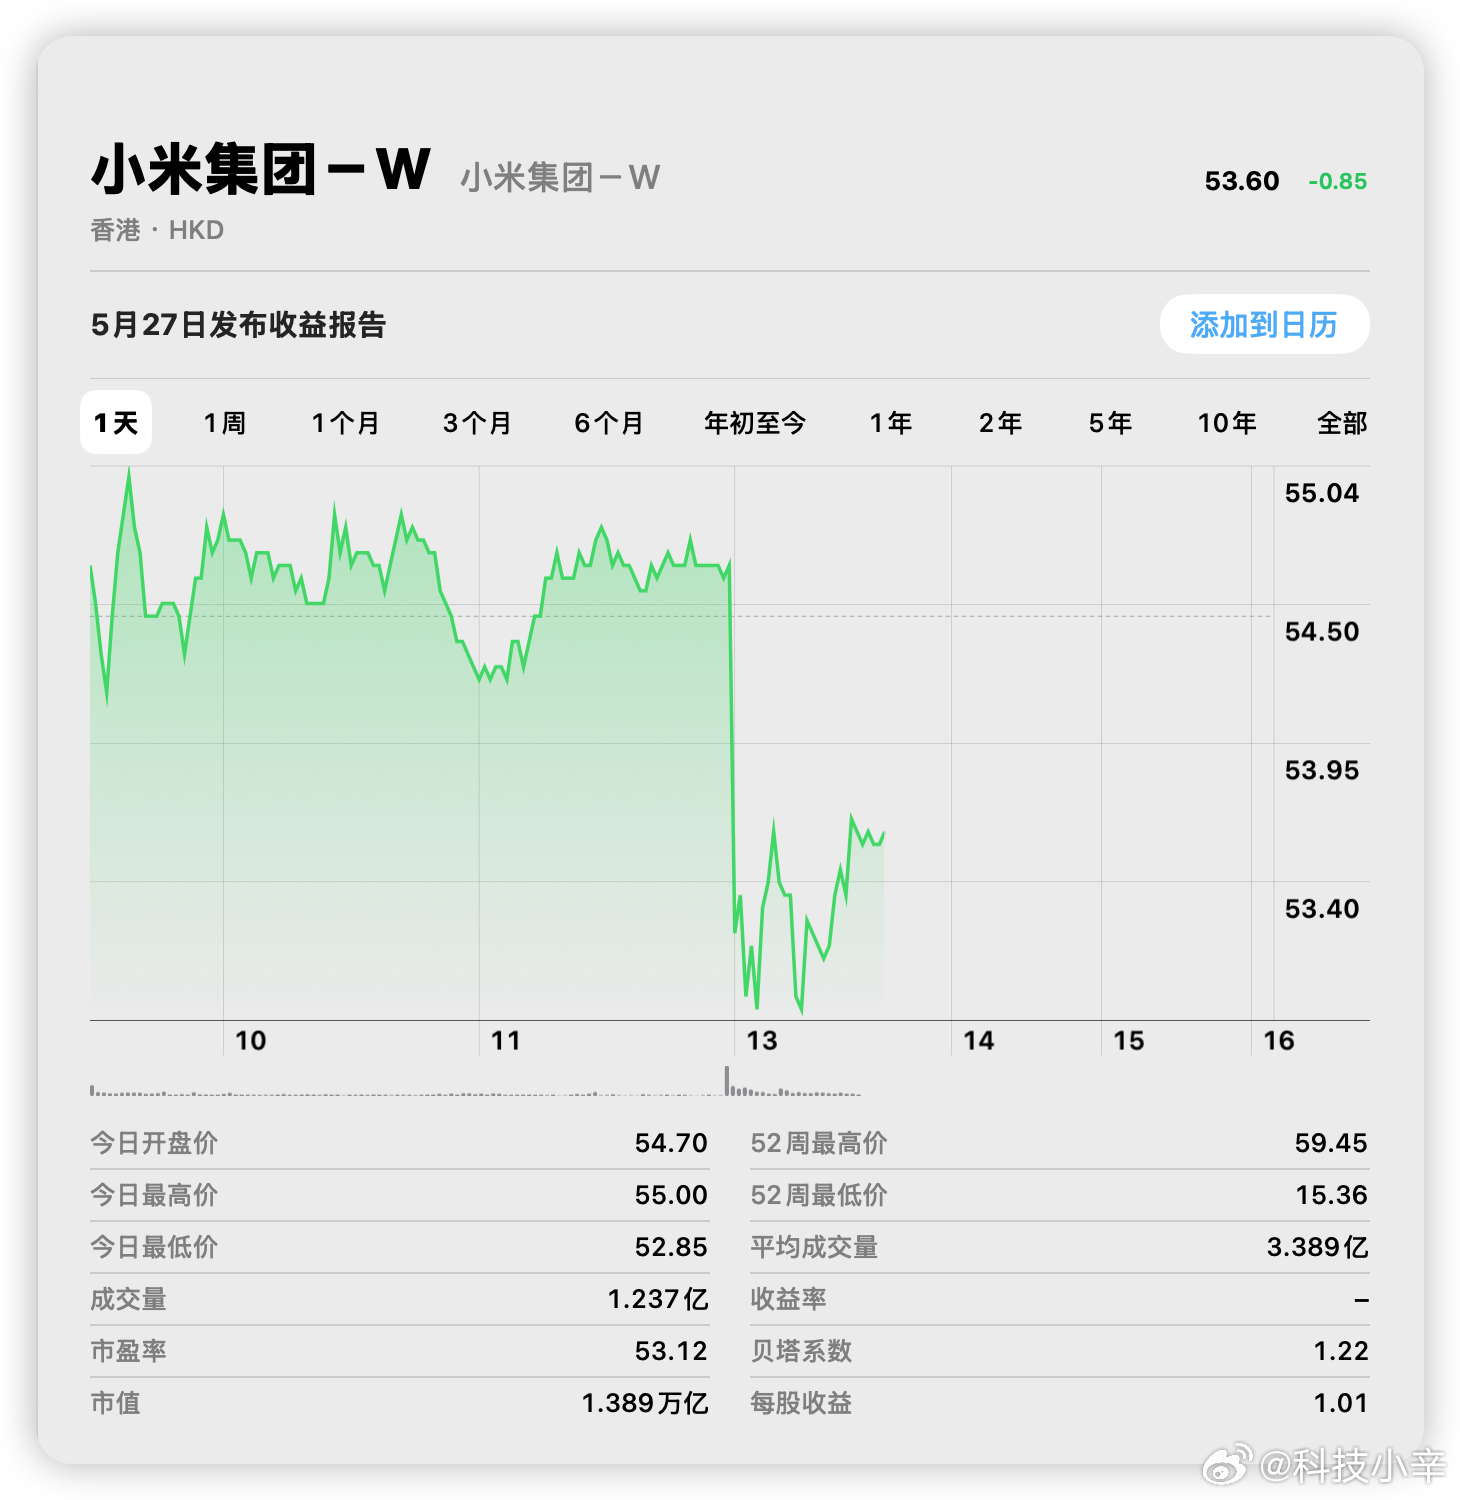
Task: Click the 今日开盘价 label
Action: (154, 1143)
